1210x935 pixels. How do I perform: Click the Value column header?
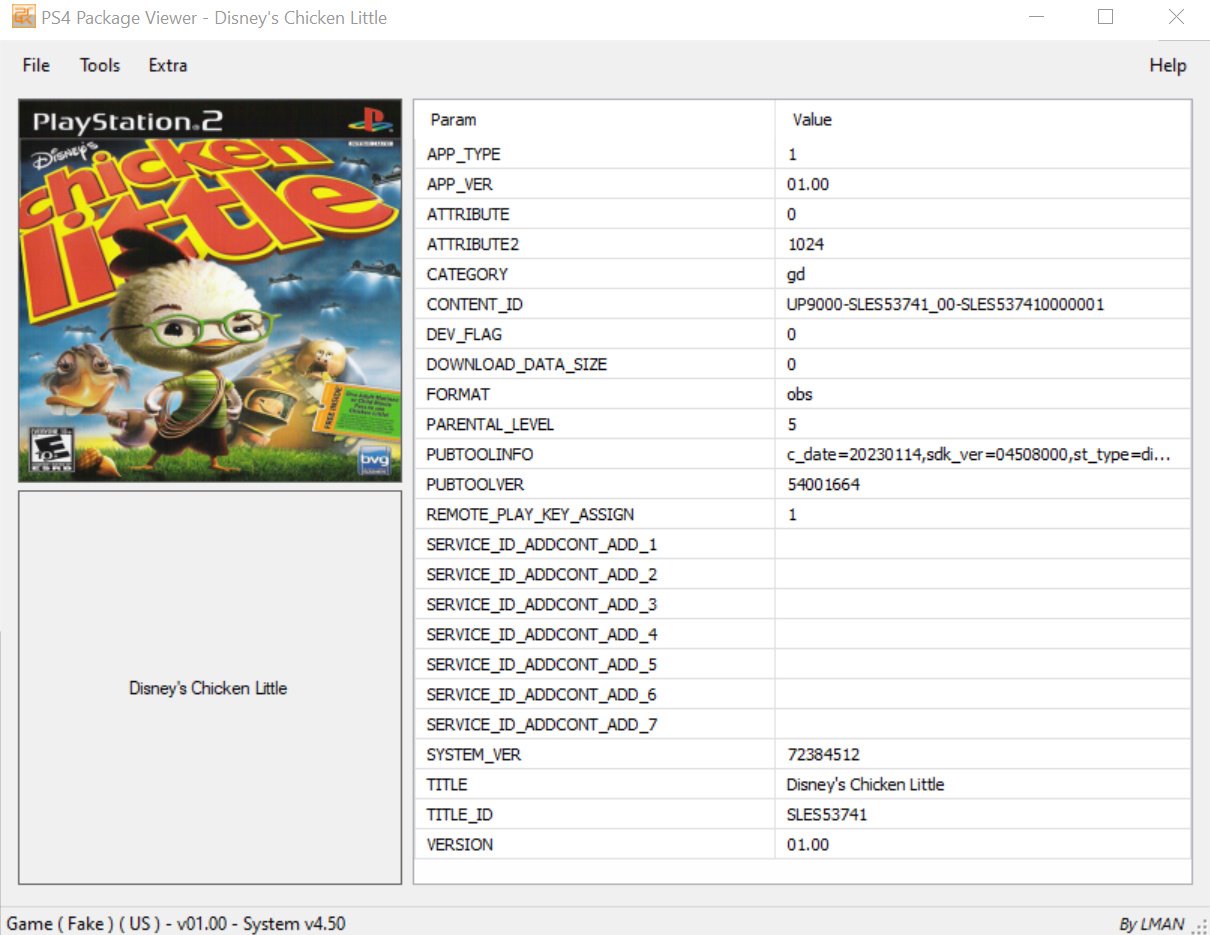pos(811,120)
